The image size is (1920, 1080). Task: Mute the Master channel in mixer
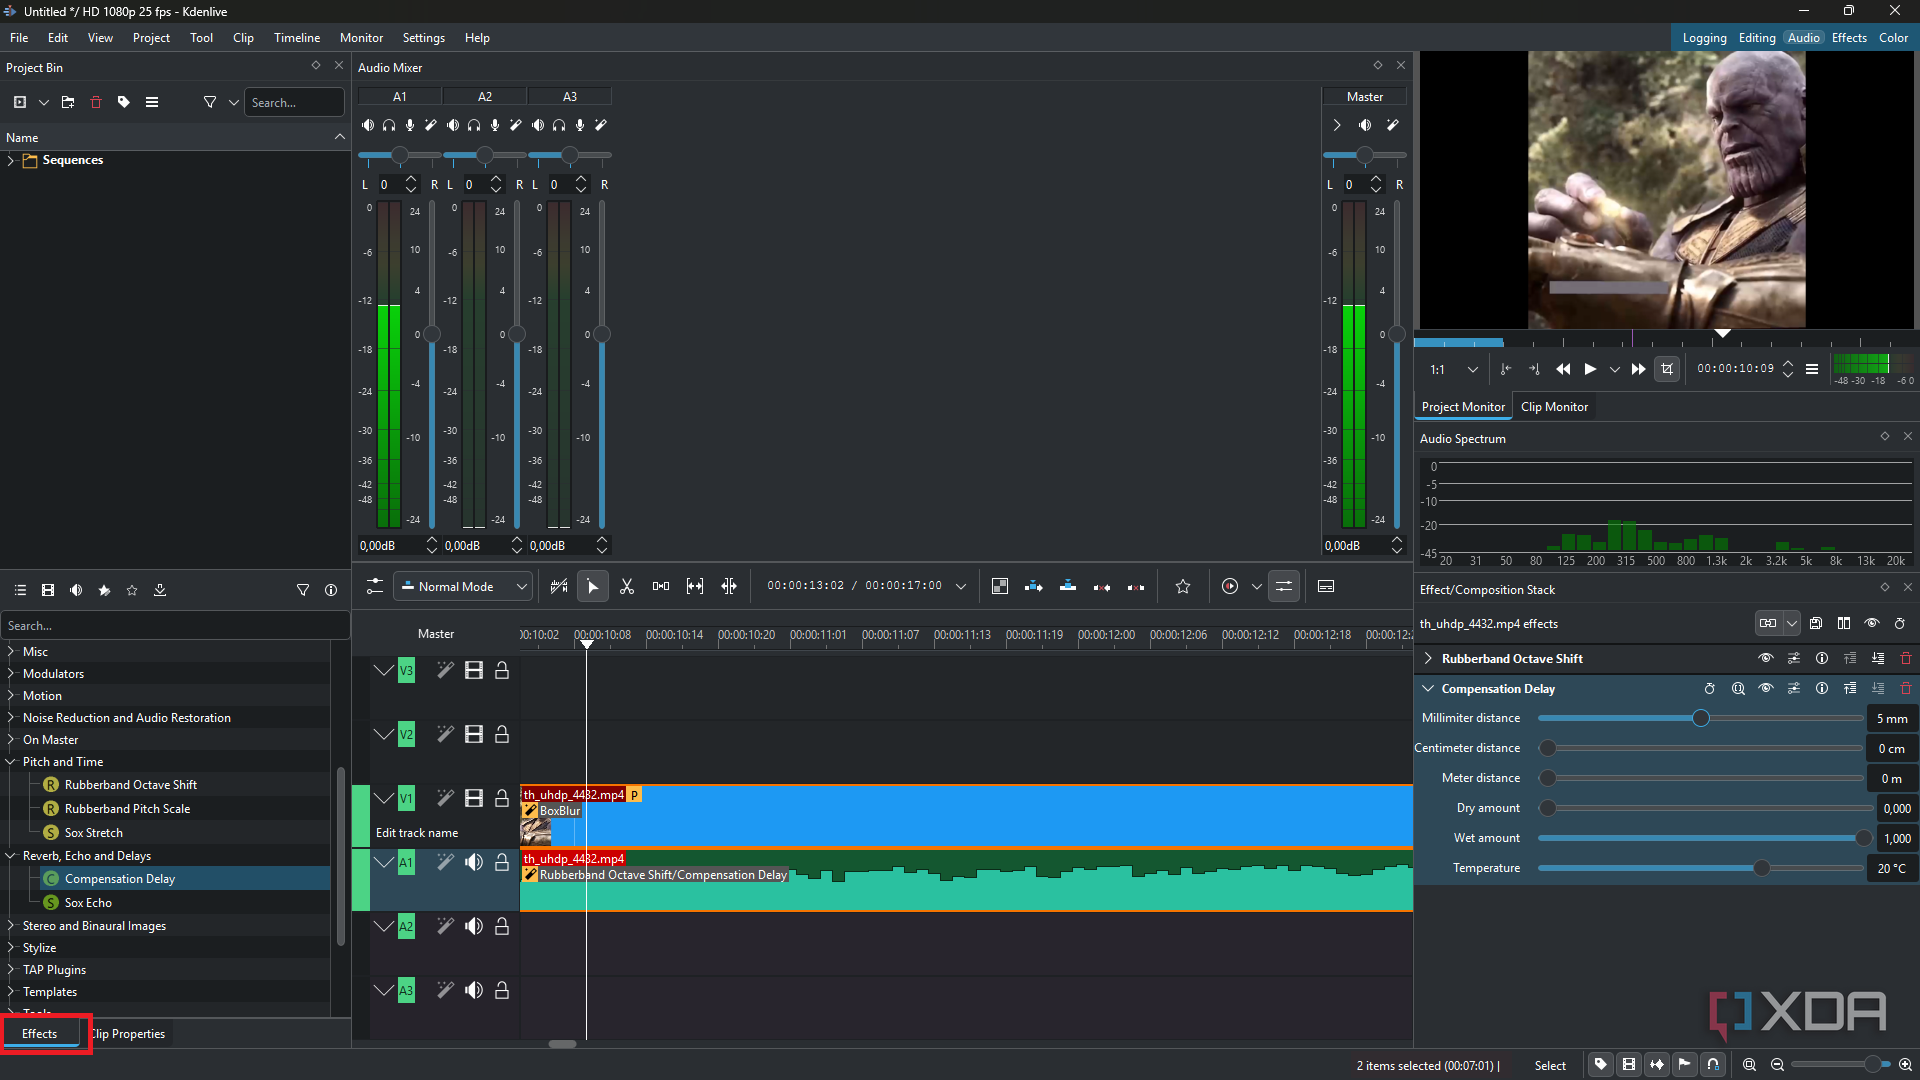coord(1365,125)
